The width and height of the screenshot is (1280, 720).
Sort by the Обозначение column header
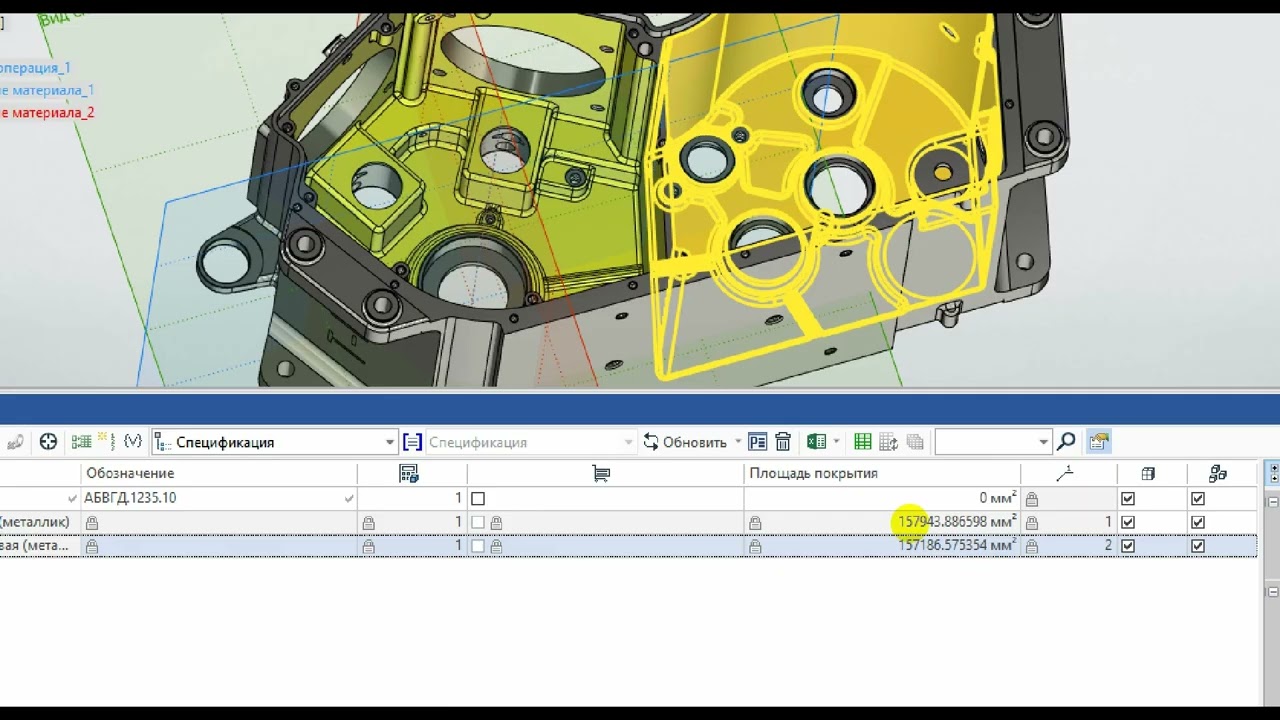pyautogui.click(x=218, y=473)
